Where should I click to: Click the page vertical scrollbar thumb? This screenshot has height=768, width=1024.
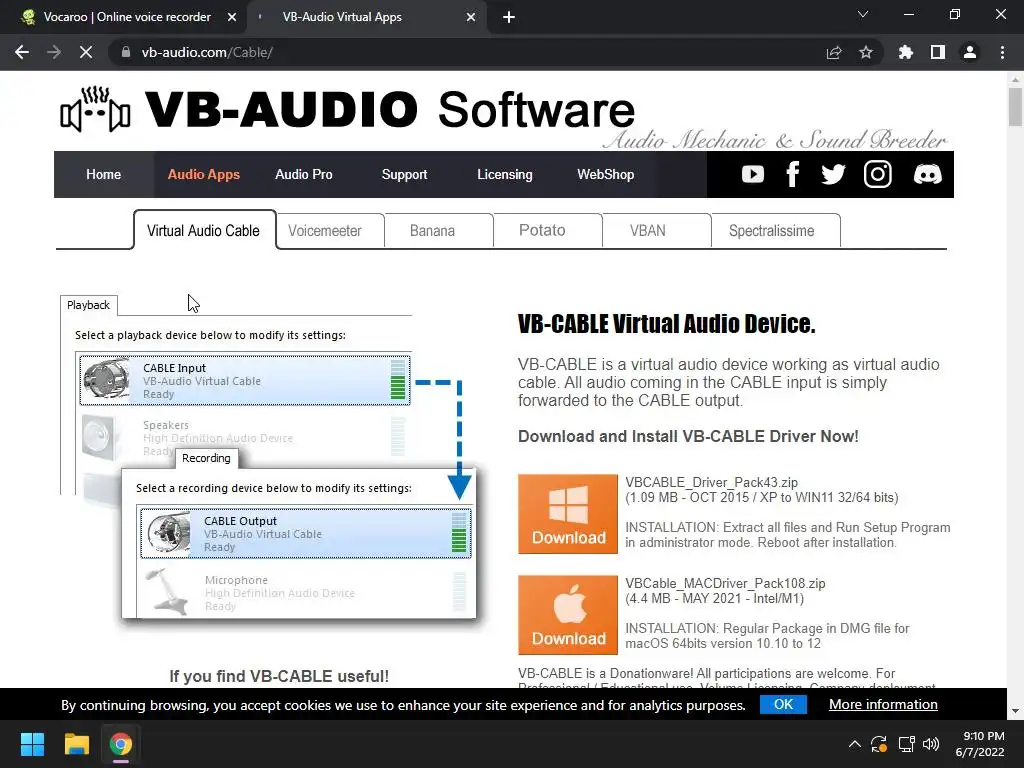(x=1015, y=106)
